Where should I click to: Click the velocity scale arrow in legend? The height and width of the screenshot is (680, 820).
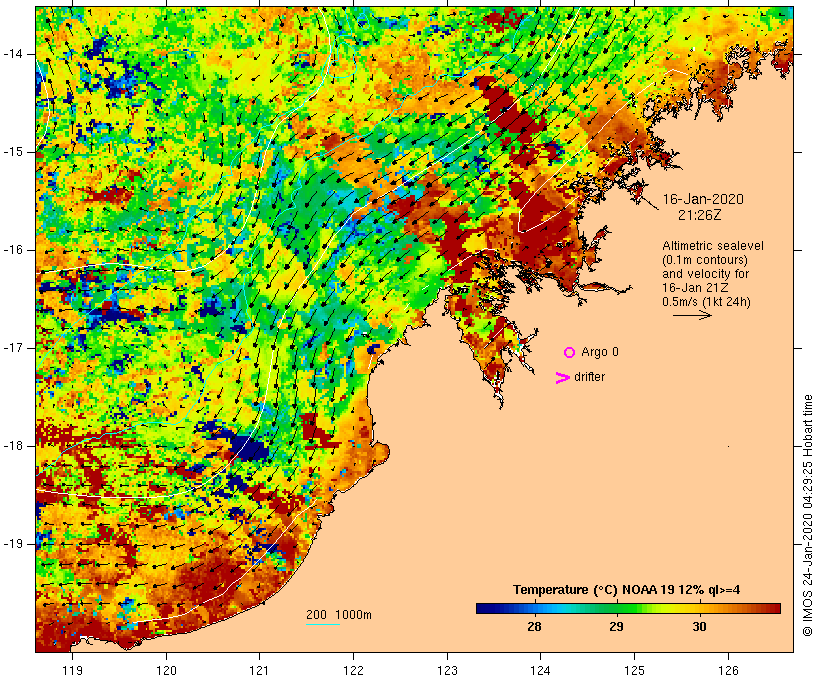[692, 315]
